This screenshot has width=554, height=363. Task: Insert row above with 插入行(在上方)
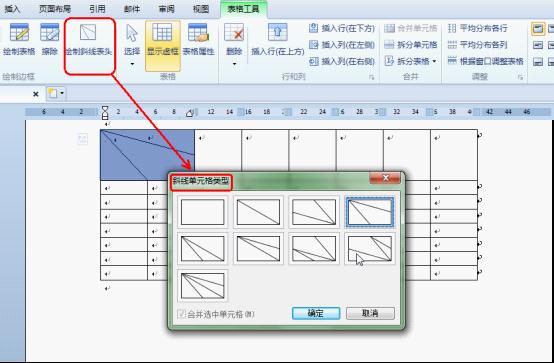coord(278,40)
